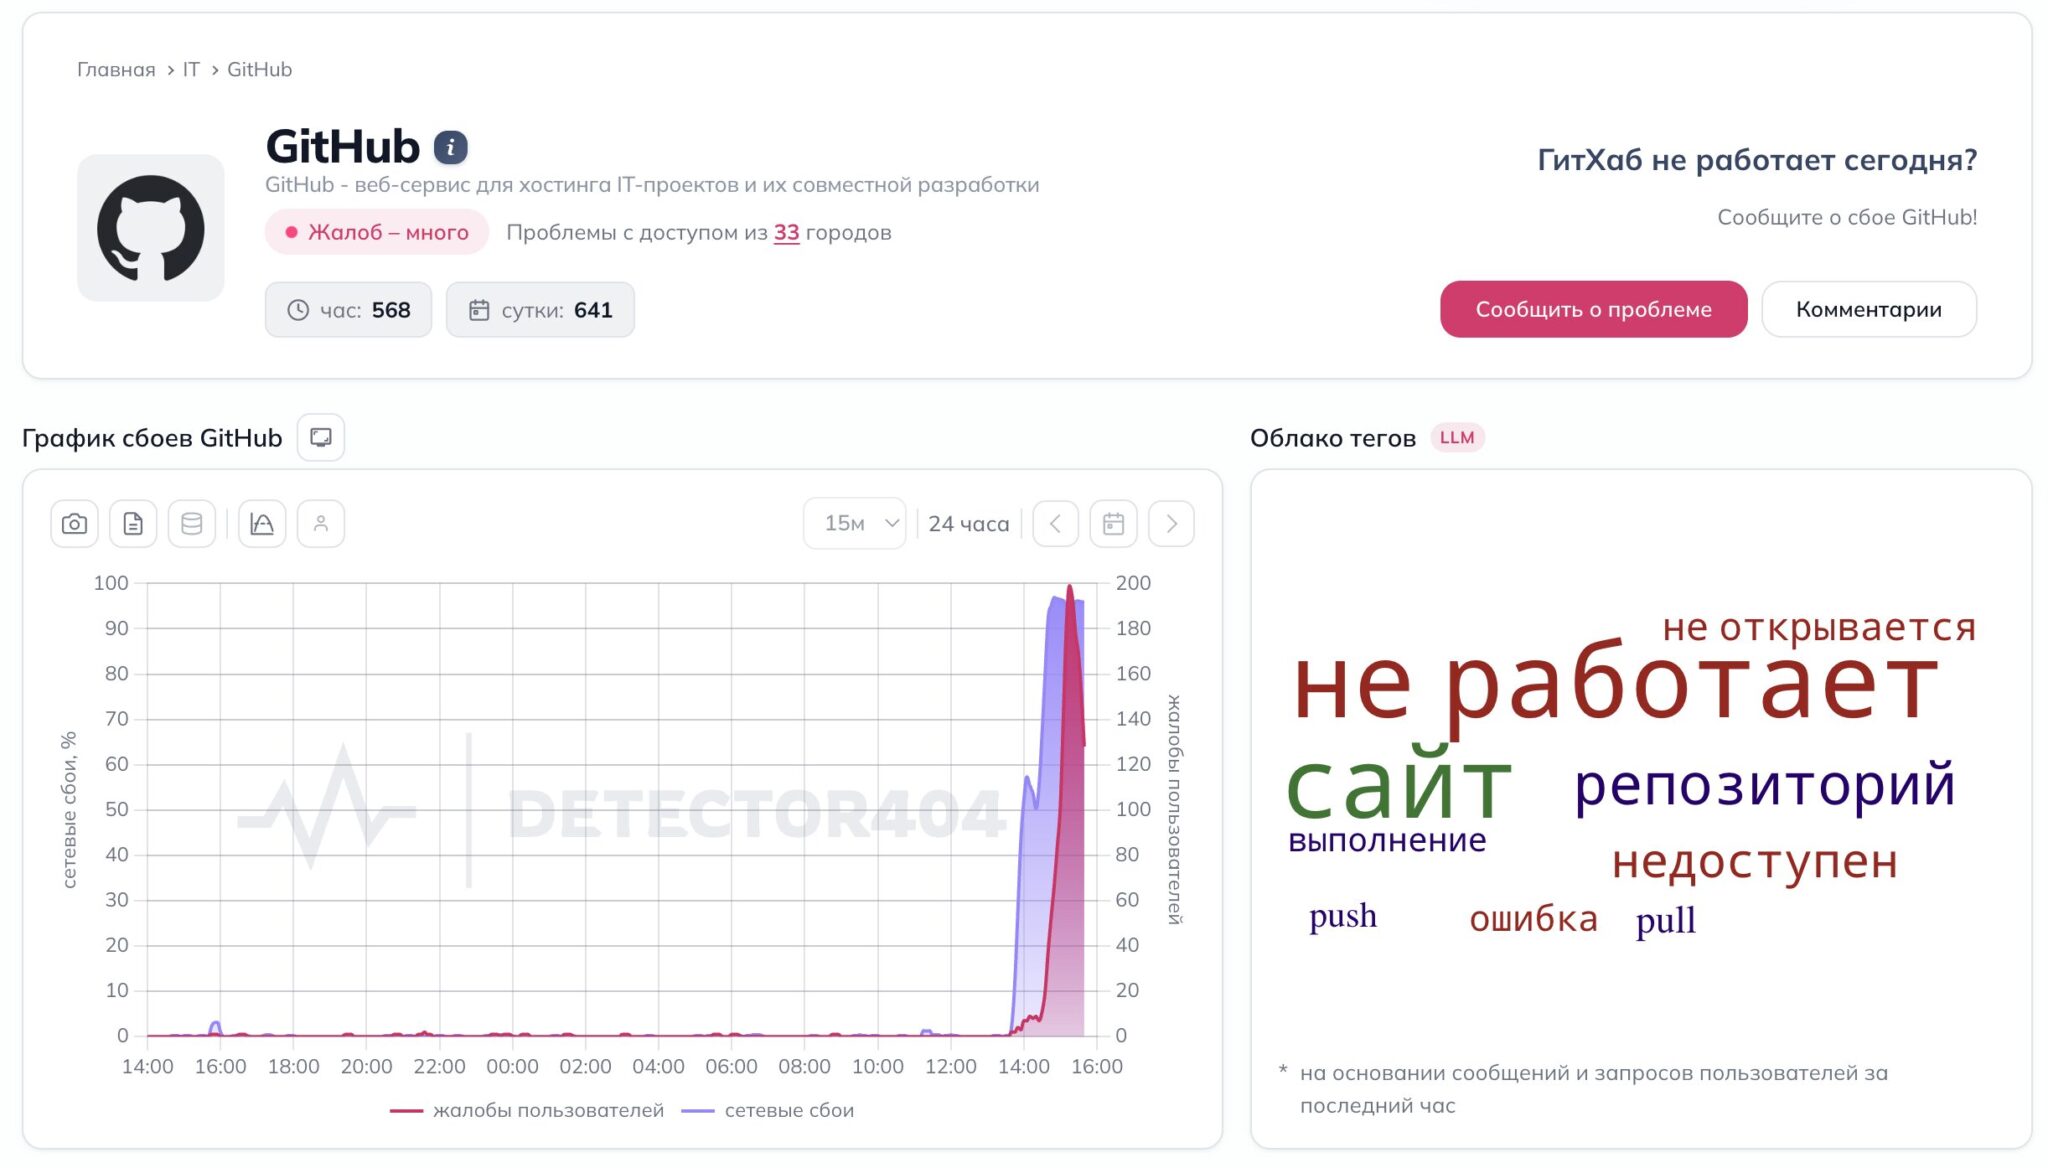2048x1168 pixels.
Task: Toggle жалобы пользователей legend series
Action: pyautogui.click(x=527, y=1110)
